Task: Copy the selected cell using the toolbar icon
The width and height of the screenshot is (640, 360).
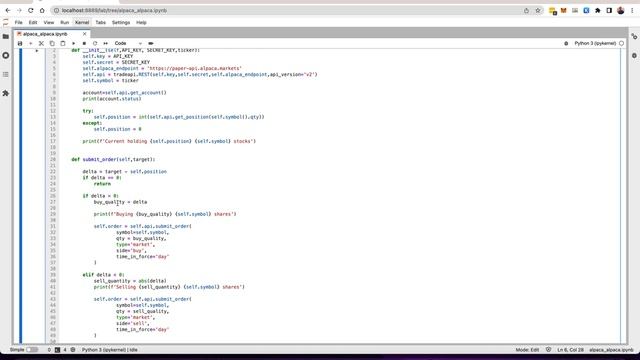Action: coord(52,43)
